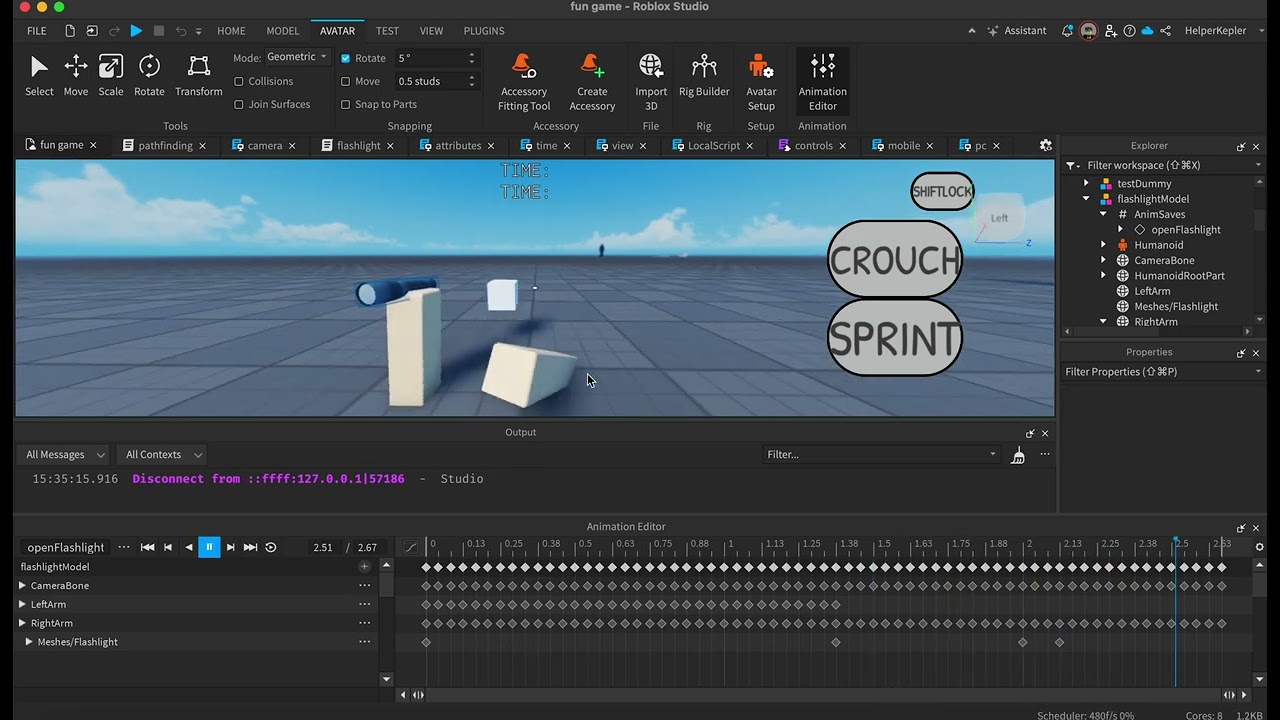
Task: Switch to the pathfinding script tab
Action: point(165,145)
